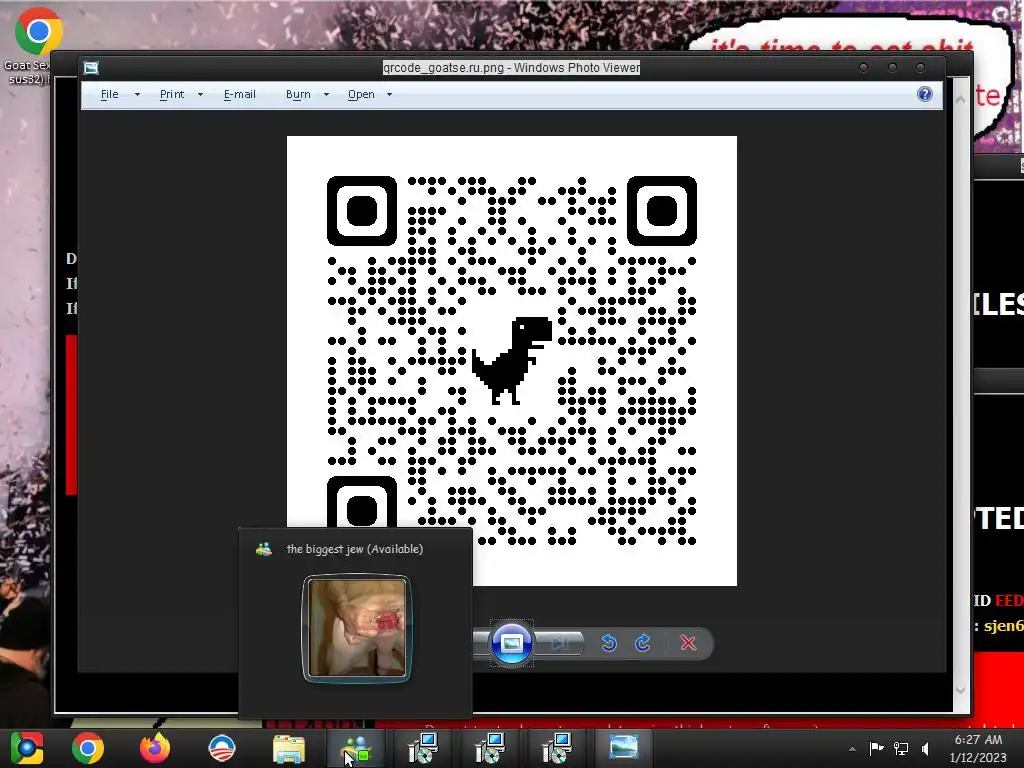Viewport: 1024px width, 768px height.
Task: Switch to the Photo Viewer taskbar button
Action: click(624, 748)
